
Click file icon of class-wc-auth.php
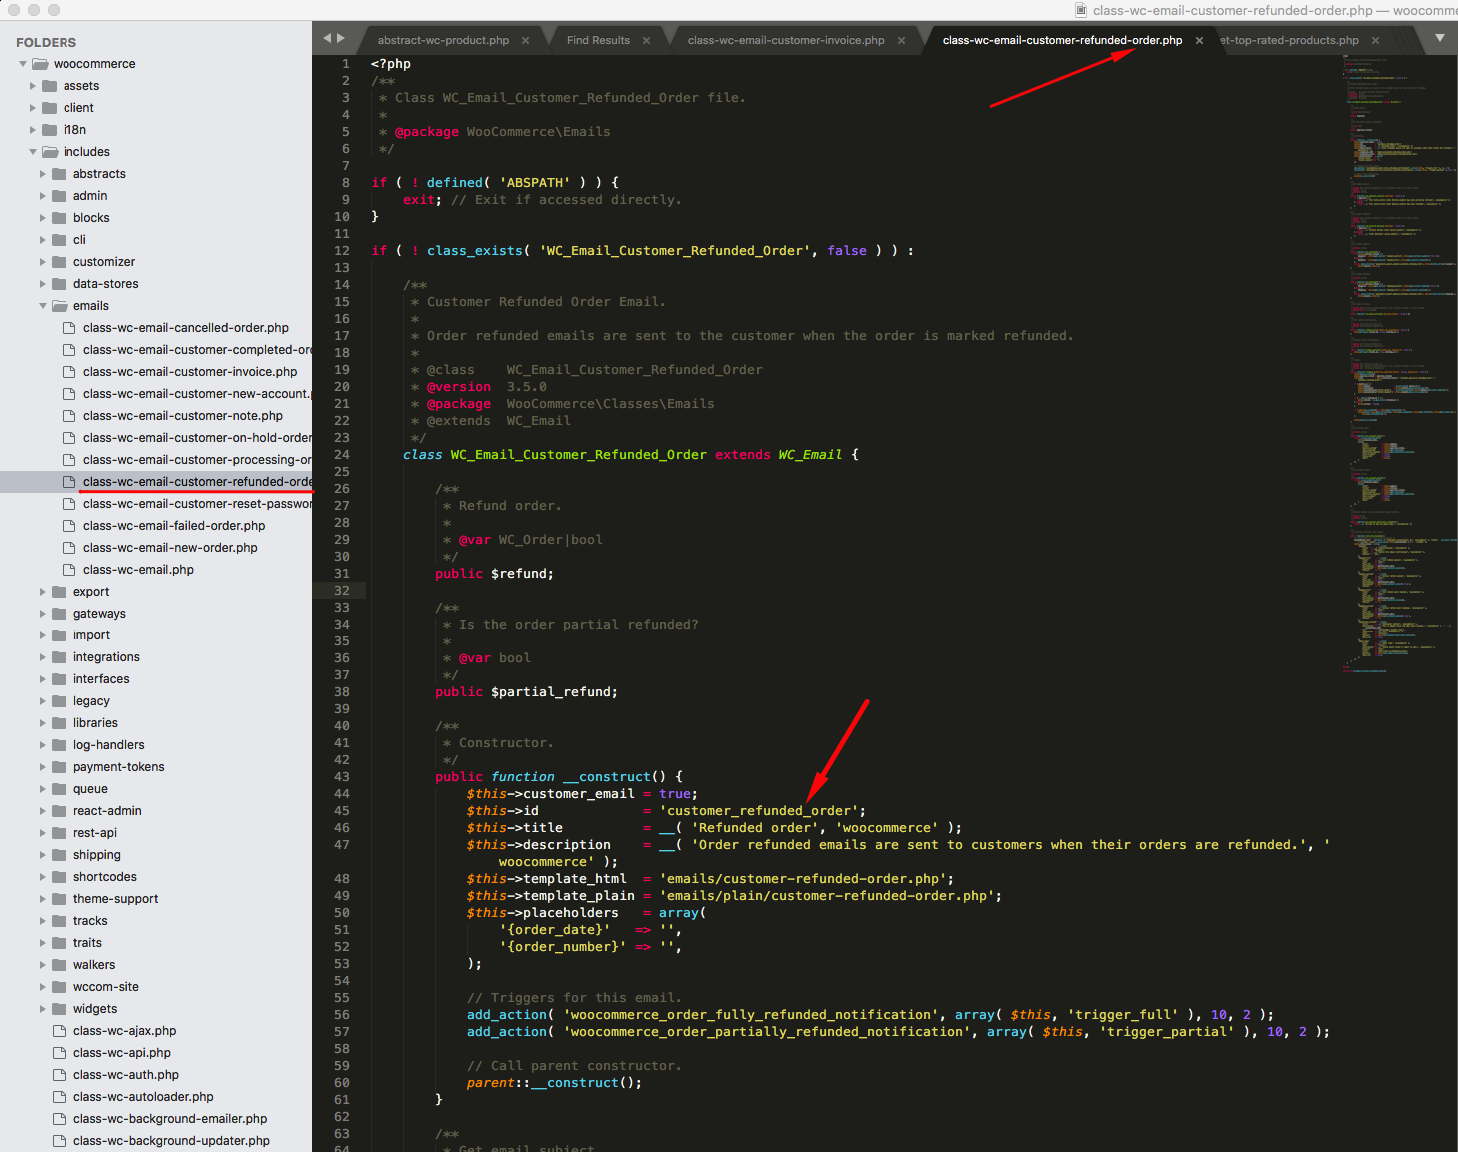(x=59, y=1075)
